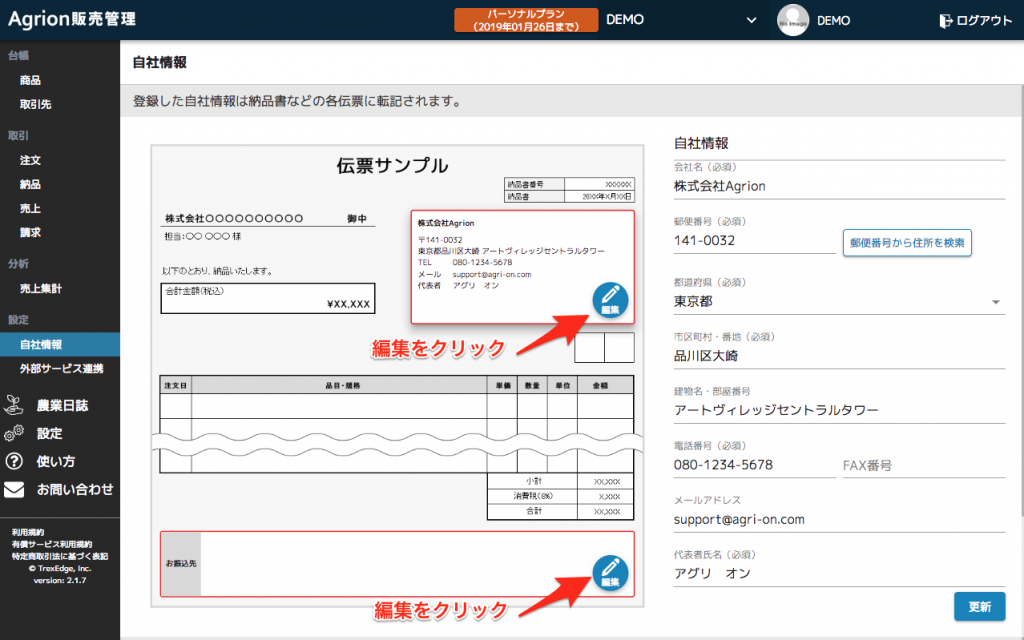Click the 電話番号 field

(754, 465)
